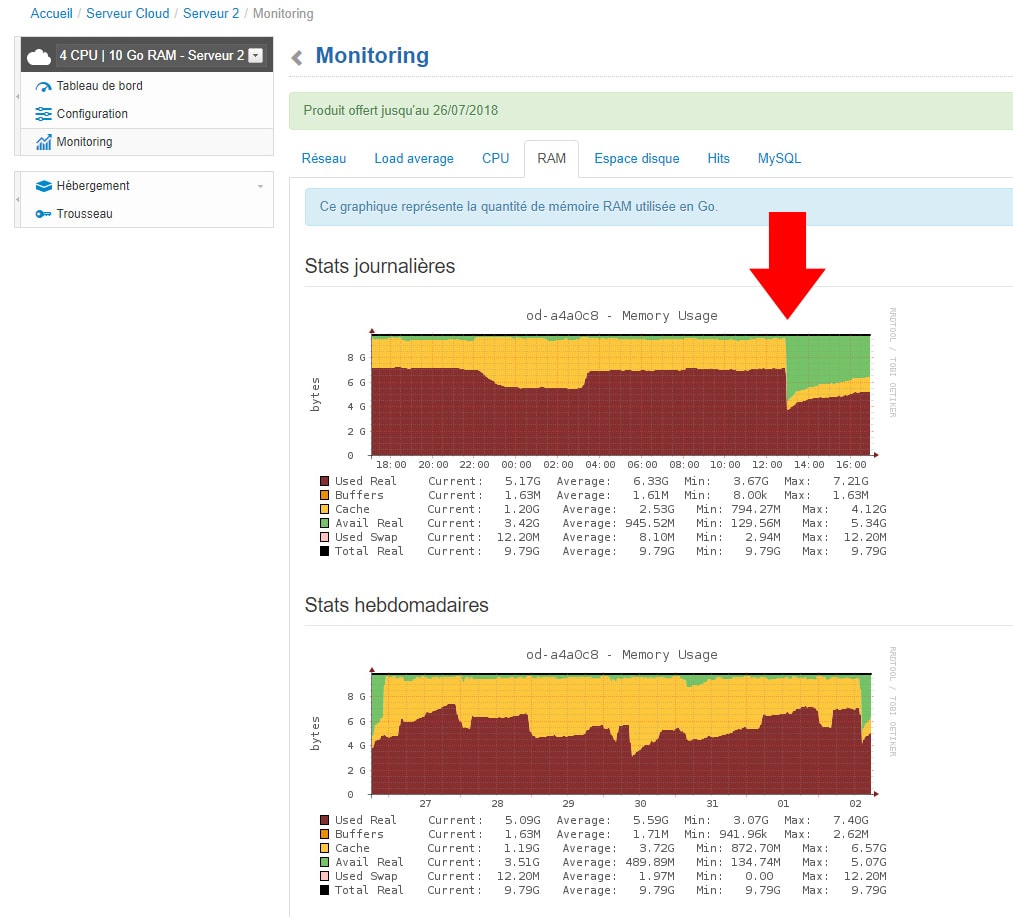Switch to the MySQL tab

point(779,158)
